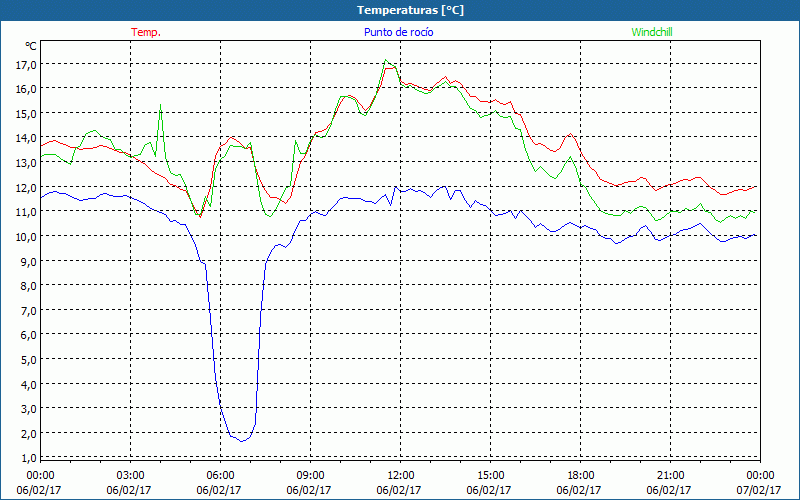Select the 10,0 y-axis value
Viewport: 800px width, 500px height.
[x=26, y=237]
